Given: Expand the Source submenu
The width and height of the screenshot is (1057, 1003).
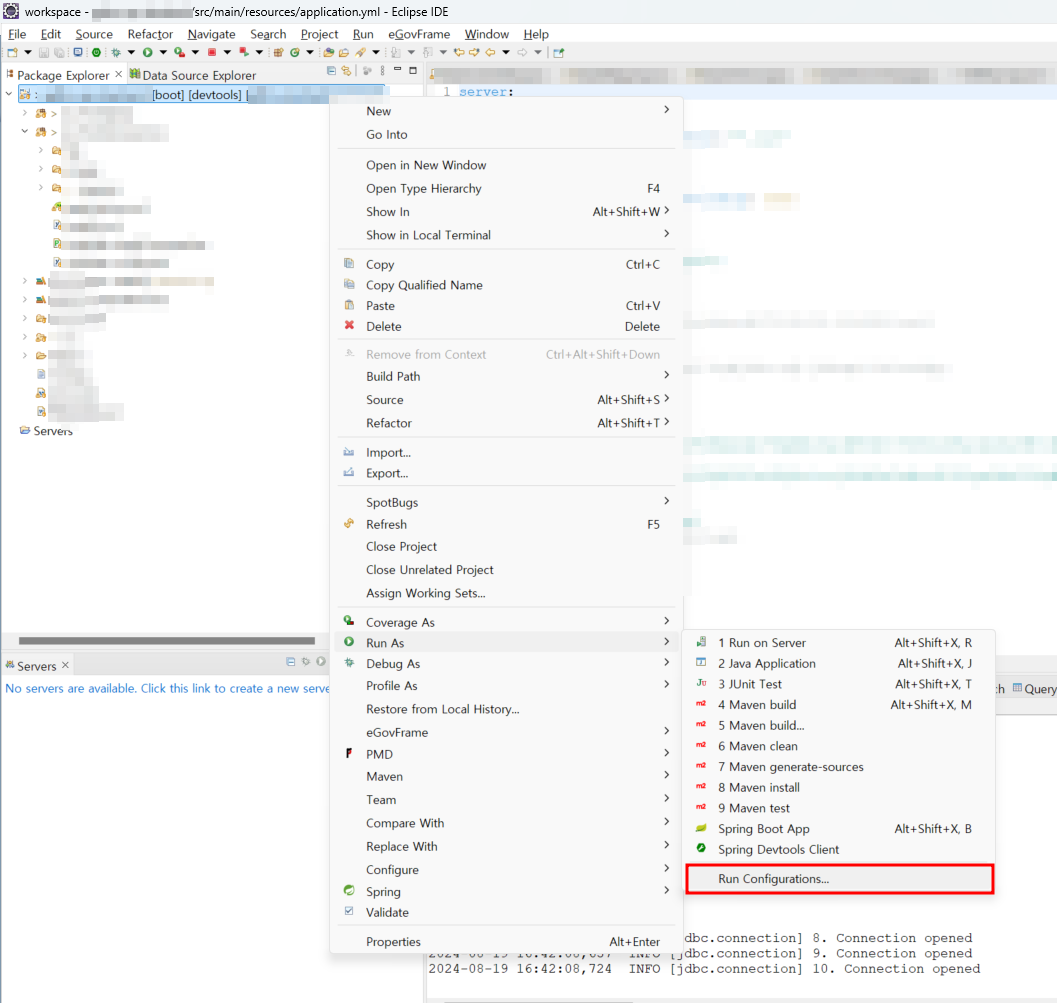Looking at the screenshot, I should click(666, 398).
